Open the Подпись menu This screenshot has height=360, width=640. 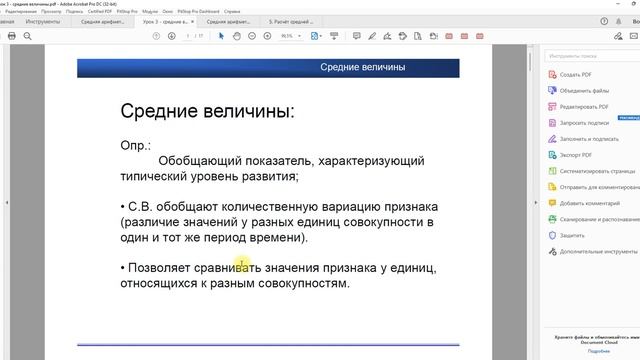pyautogui.click(x=74, y=11)
